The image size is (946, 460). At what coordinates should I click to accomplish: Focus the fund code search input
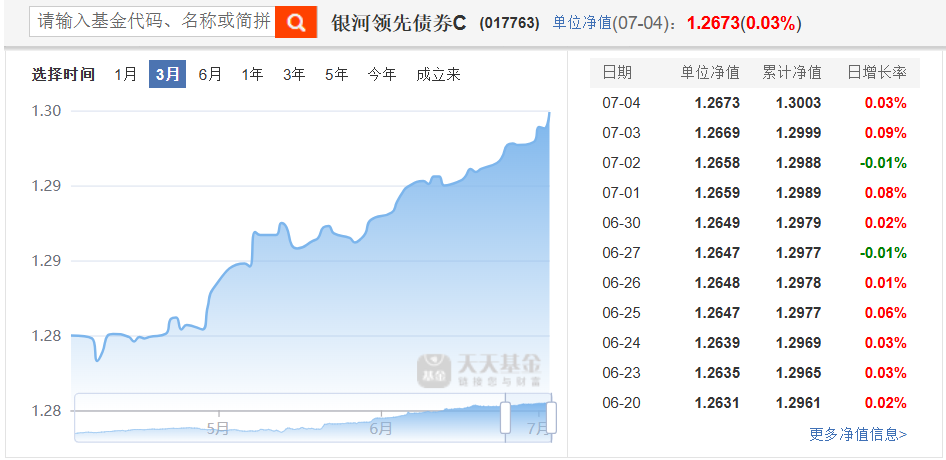pos(152,22)
